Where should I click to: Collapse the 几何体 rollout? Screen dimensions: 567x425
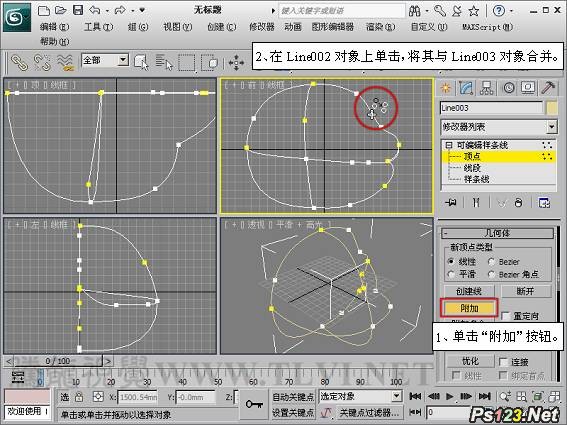click(x=497, y=233)
